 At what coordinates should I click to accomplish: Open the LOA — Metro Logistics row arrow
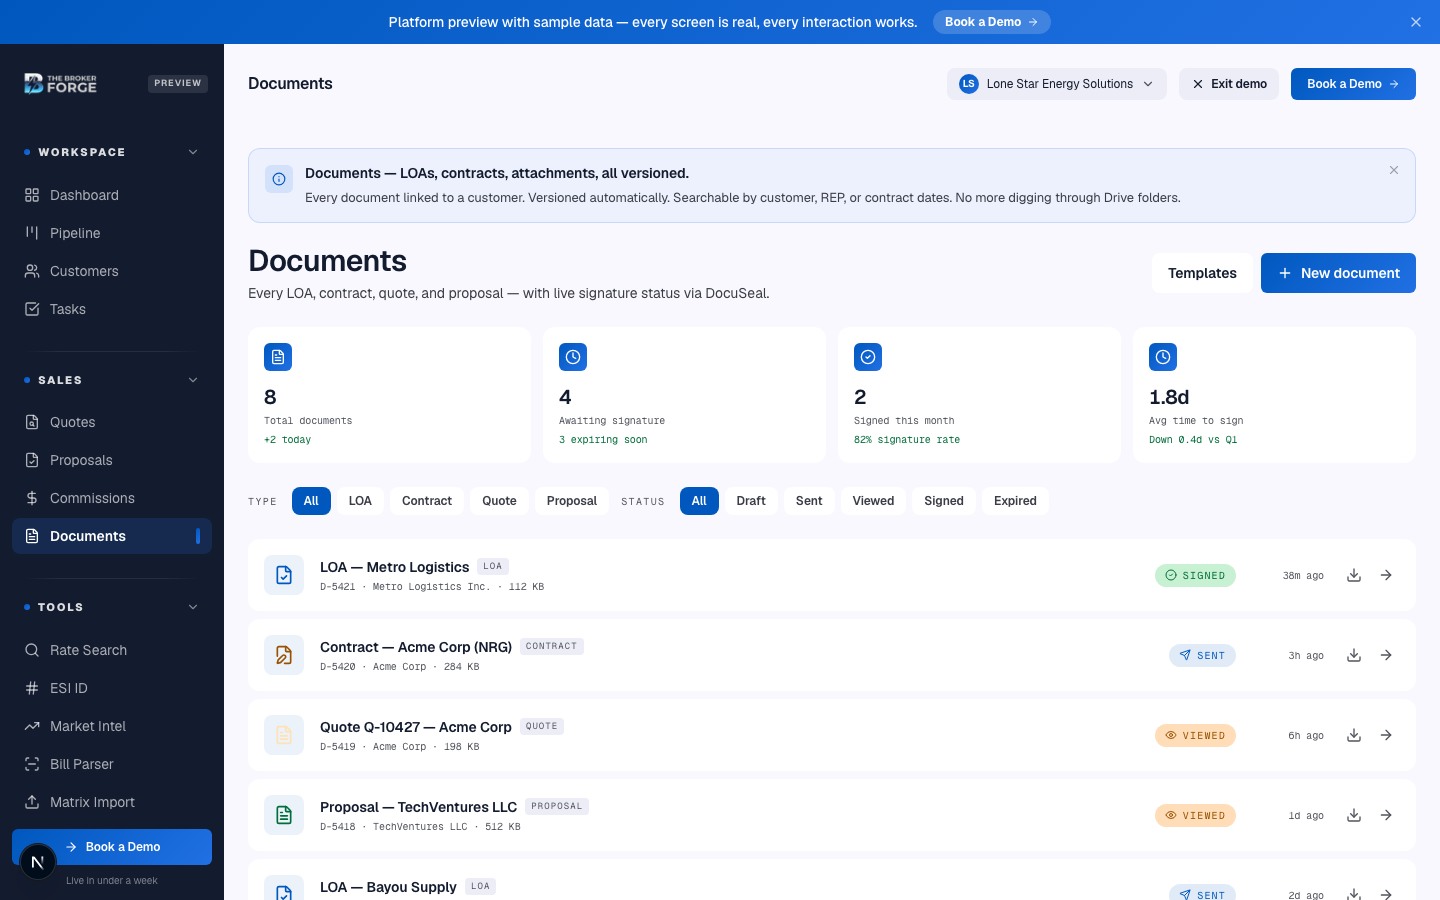pyautogui.click(x=1386, y=575)
